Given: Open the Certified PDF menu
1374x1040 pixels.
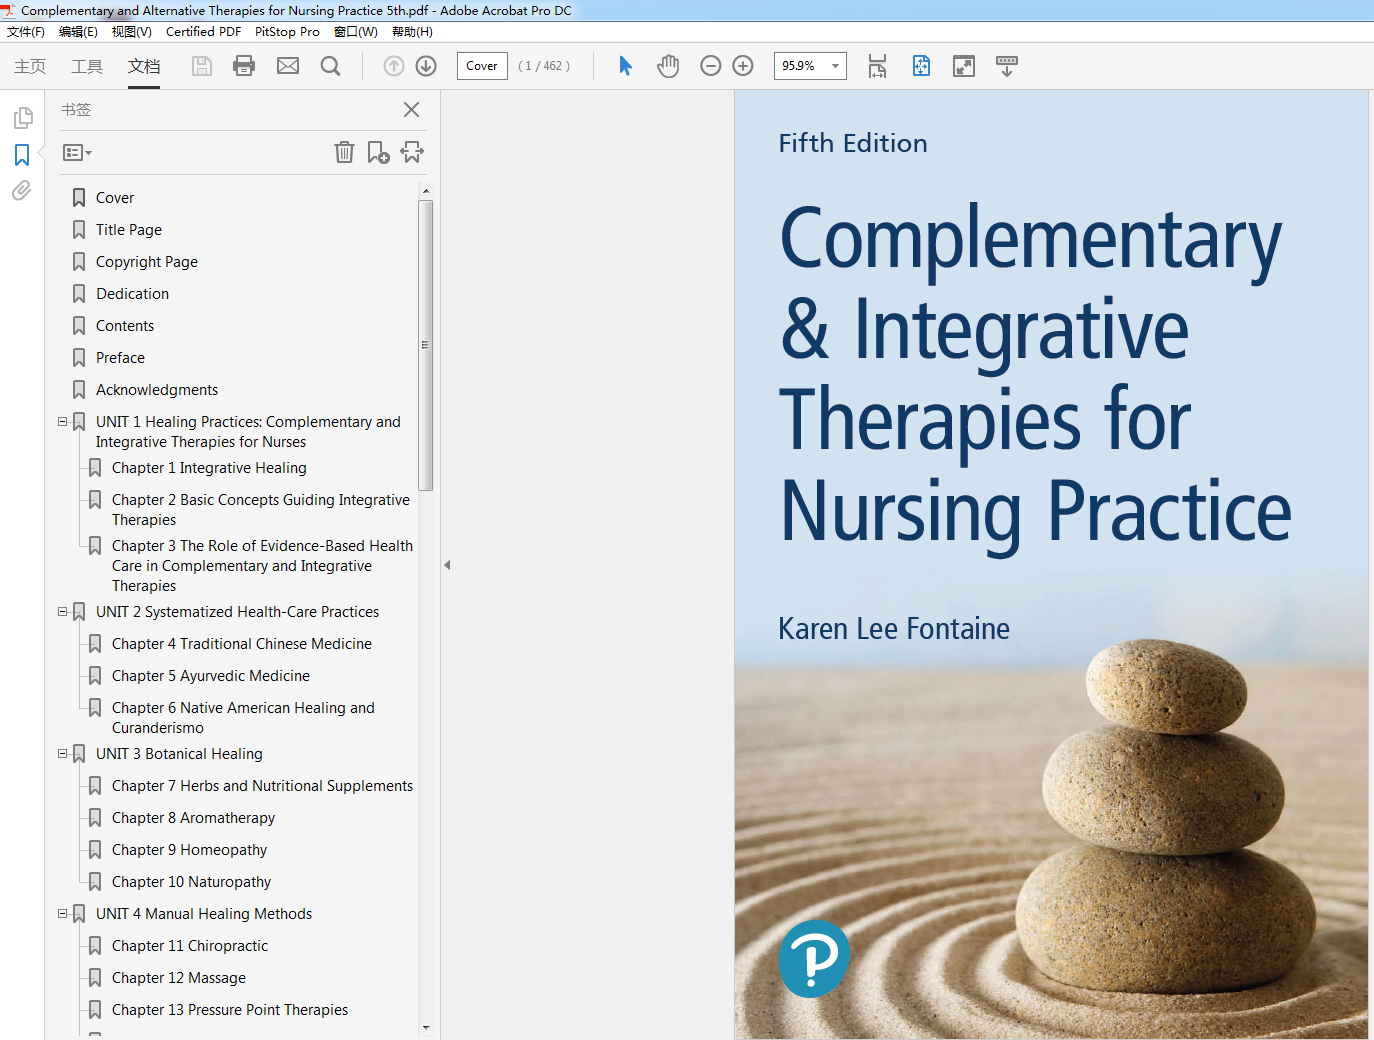Looking at the screenshot, I should click(203, 32).
